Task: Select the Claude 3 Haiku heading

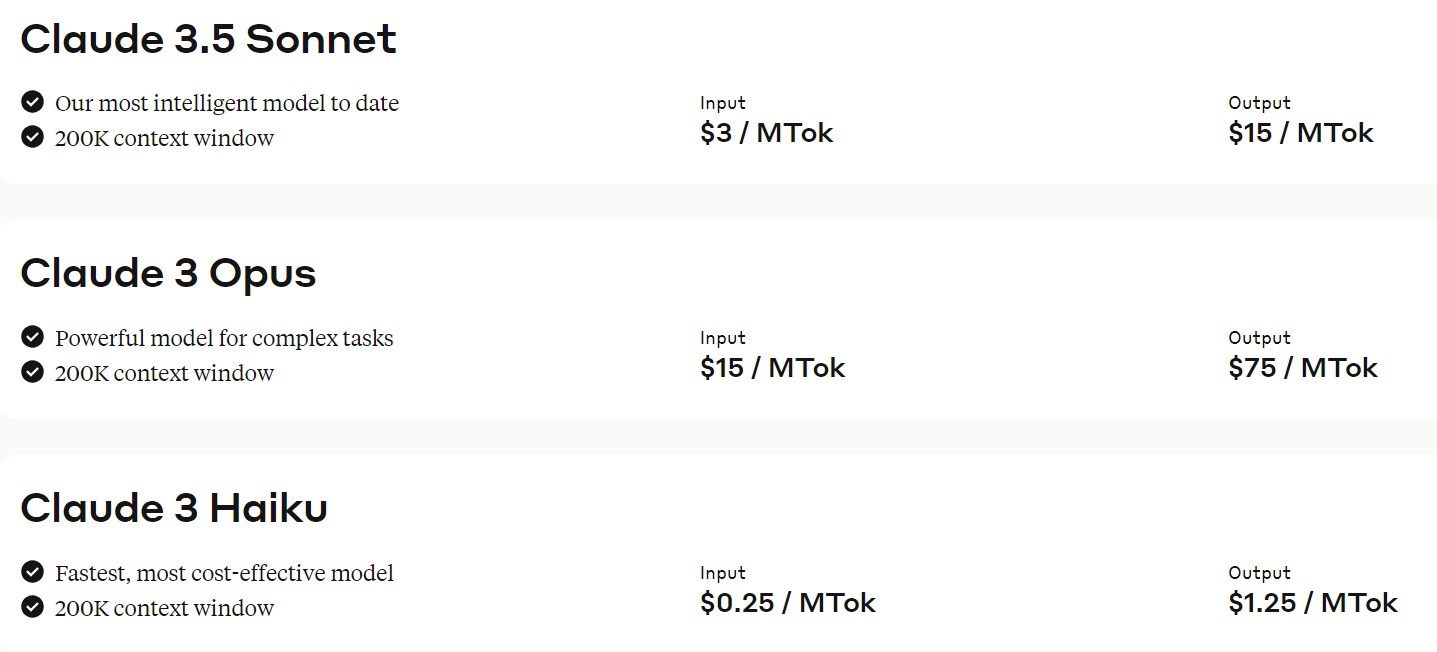Action: [x=174, y=509]
